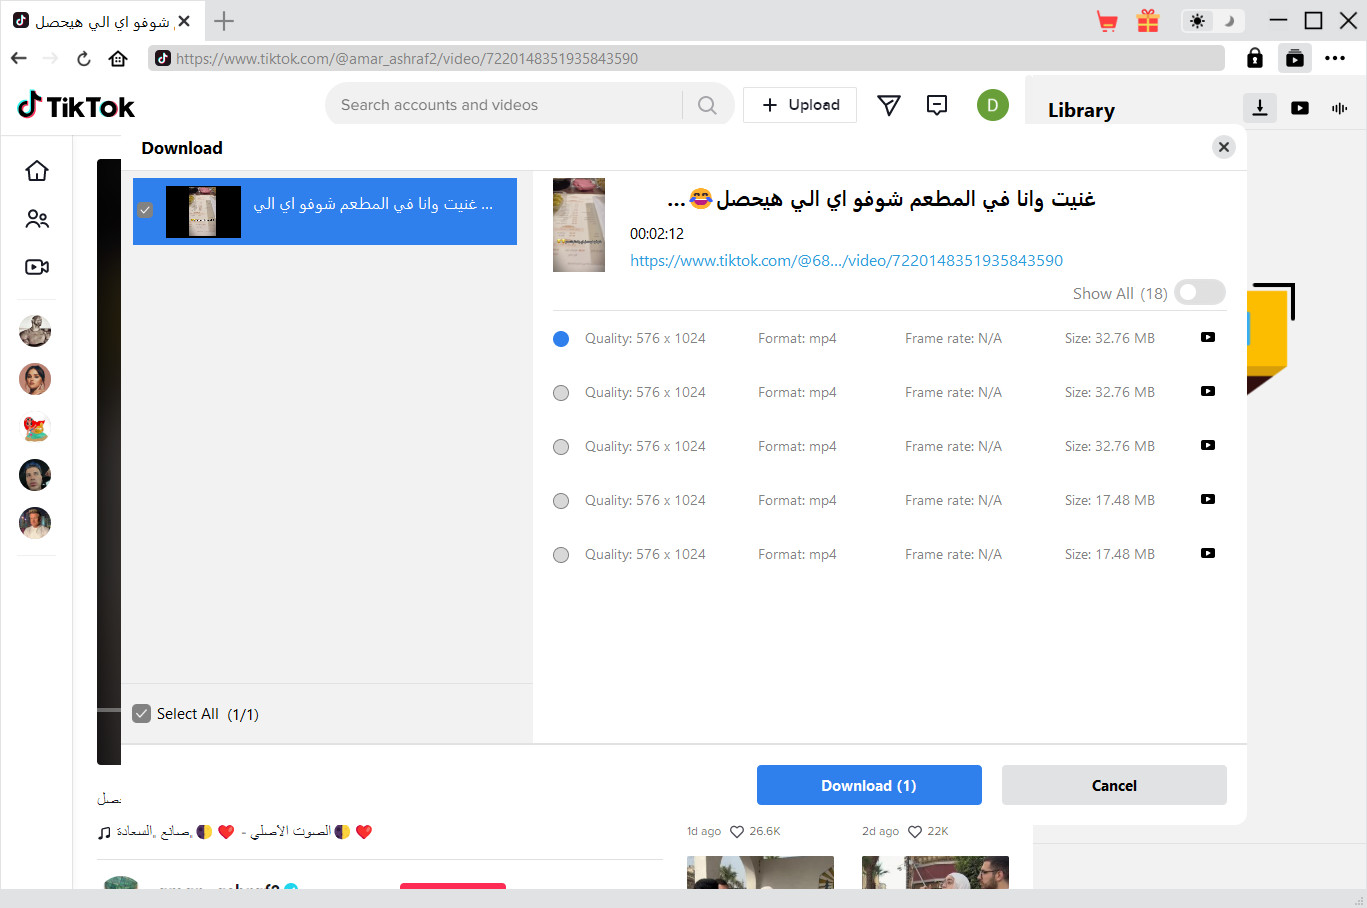Screen dimensions: 1367x908
Task: Click the TikTok logo
Action: 76,105
